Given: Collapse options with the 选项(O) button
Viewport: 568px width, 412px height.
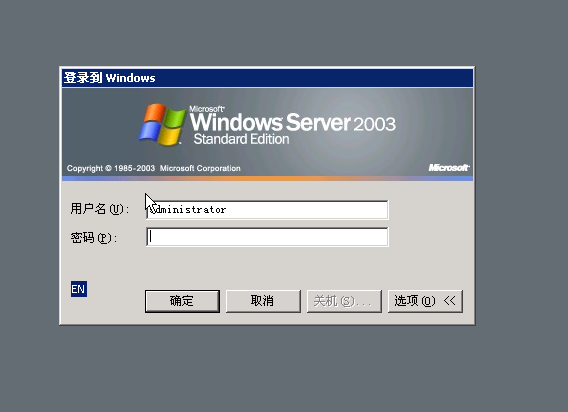Looking at the screenshot, I should pyautogui.click(x=425, y=301).
